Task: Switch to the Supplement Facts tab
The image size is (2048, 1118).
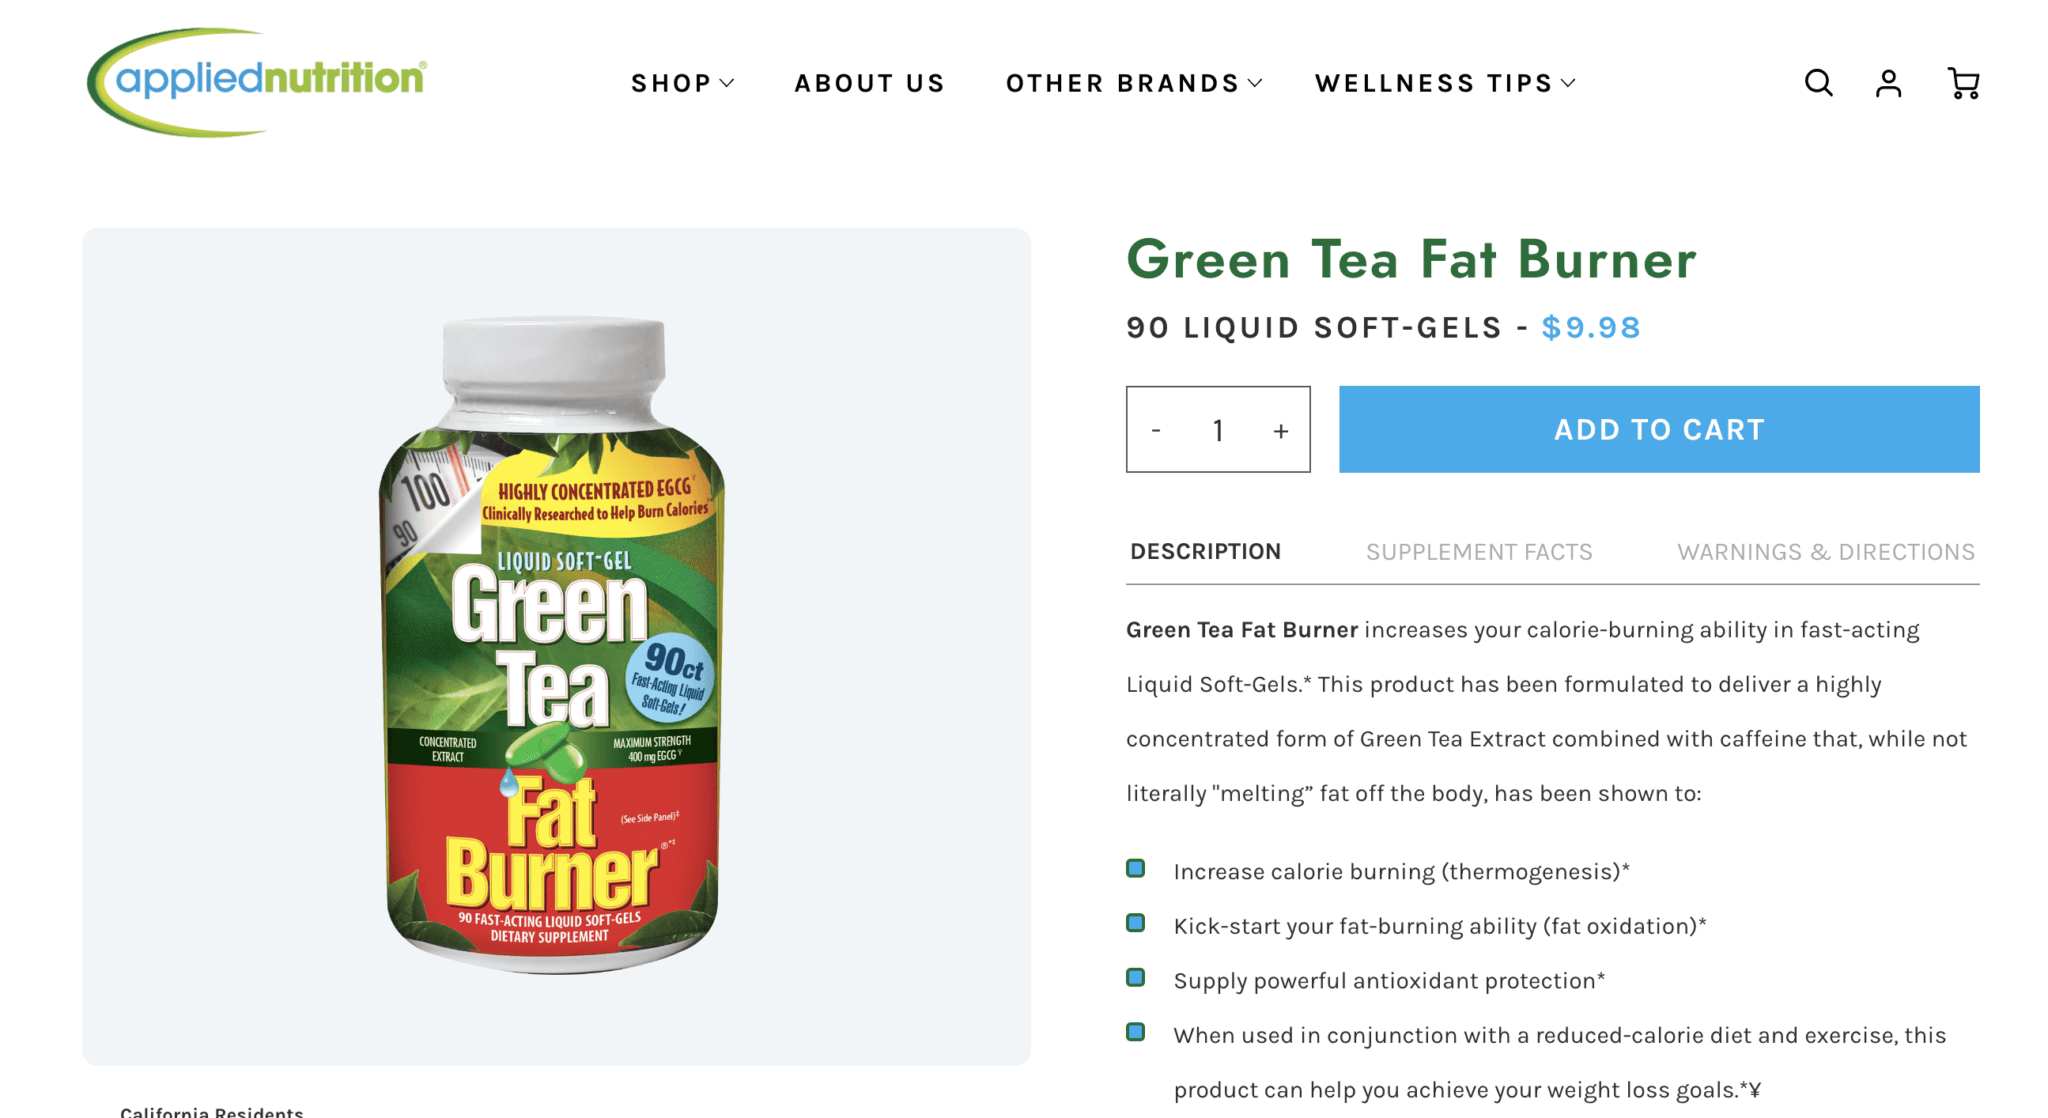Action: click(x=1479, y=552)
